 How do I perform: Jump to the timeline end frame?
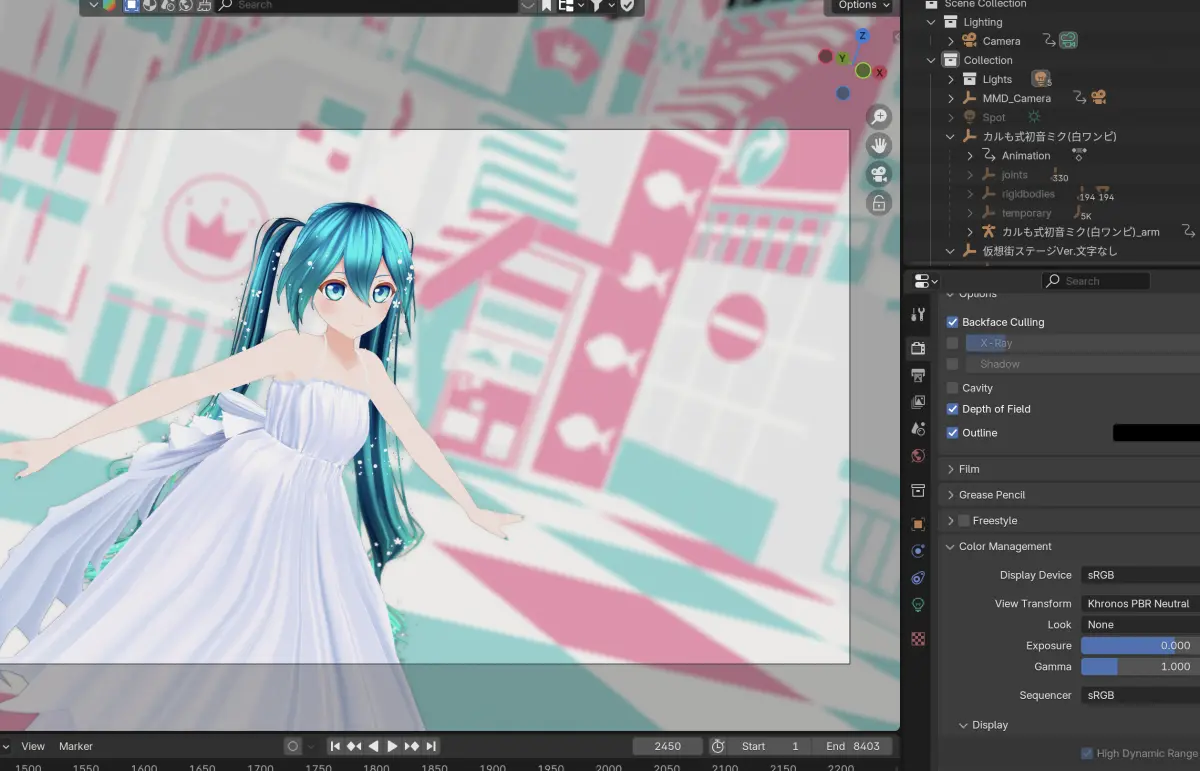click(431, 746)
